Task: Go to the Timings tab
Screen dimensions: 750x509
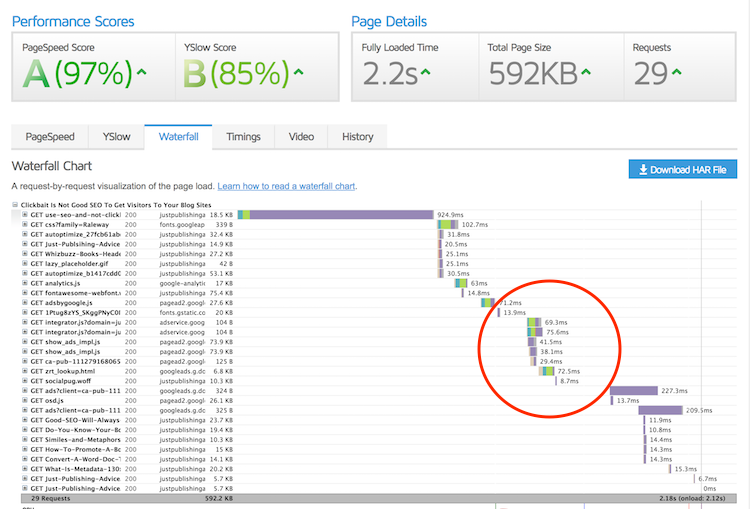Action: (243, 137)
